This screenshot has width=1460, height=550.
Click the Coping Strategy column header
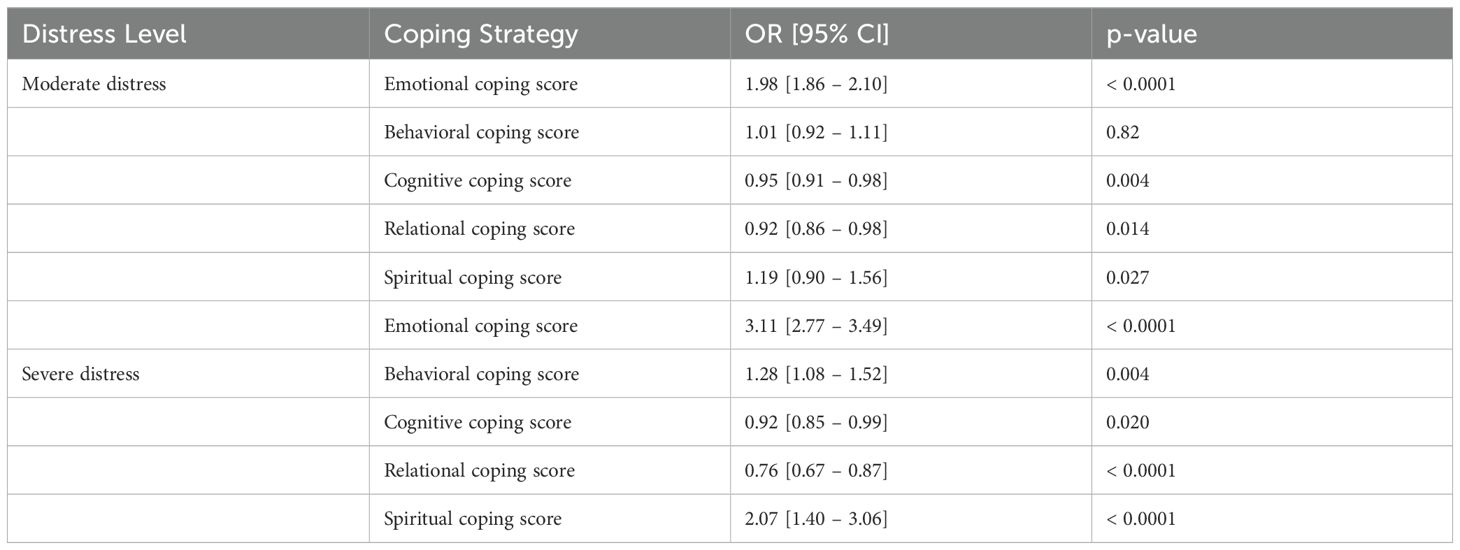(481, 34)
